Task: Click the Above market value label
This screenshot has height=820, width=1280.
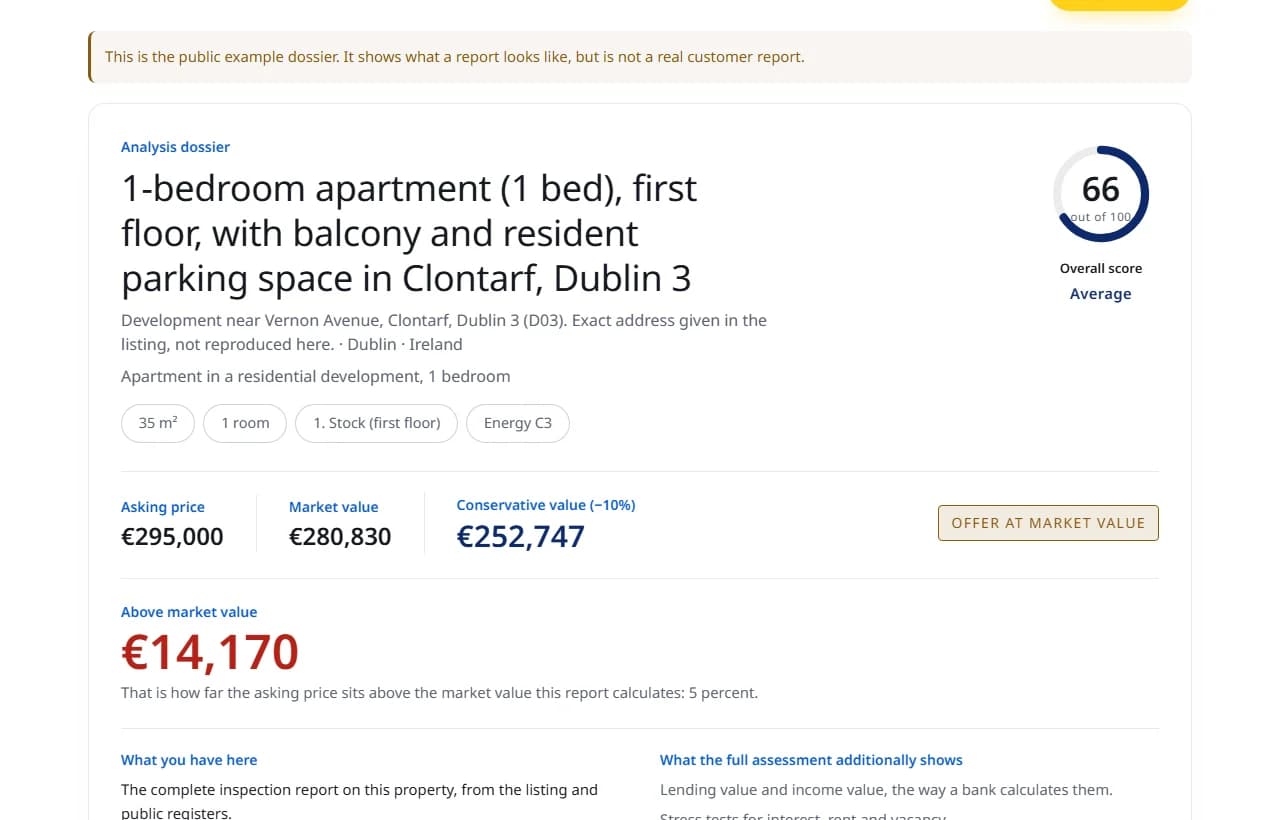Action: (x=189, y=612)
